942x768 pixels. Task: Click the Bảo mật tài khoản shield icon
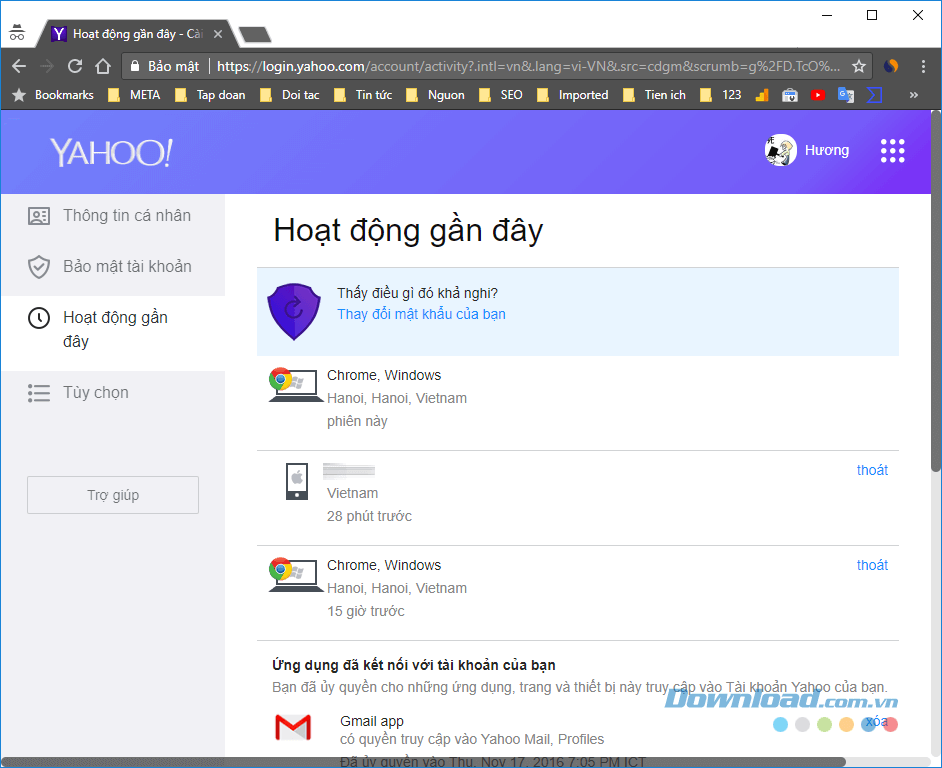39,267
